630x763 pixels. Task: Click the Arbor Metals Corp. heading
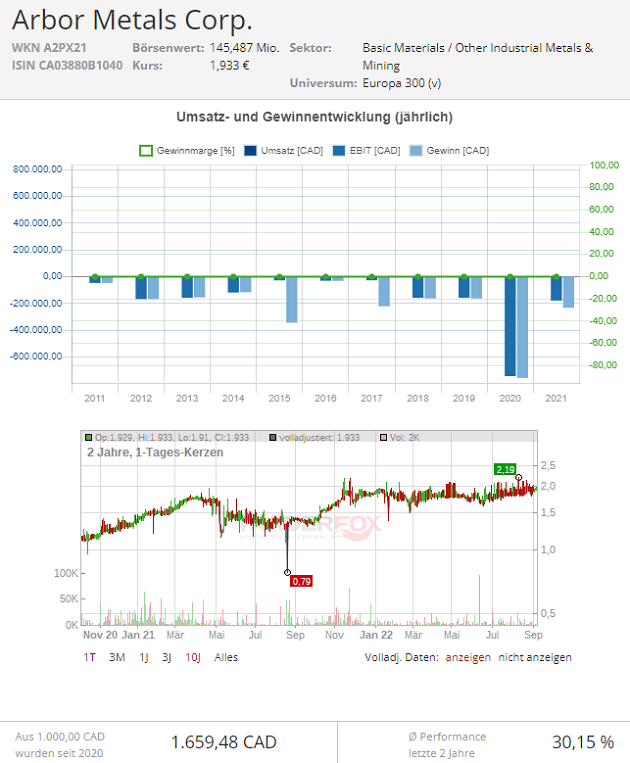(132, 20)
